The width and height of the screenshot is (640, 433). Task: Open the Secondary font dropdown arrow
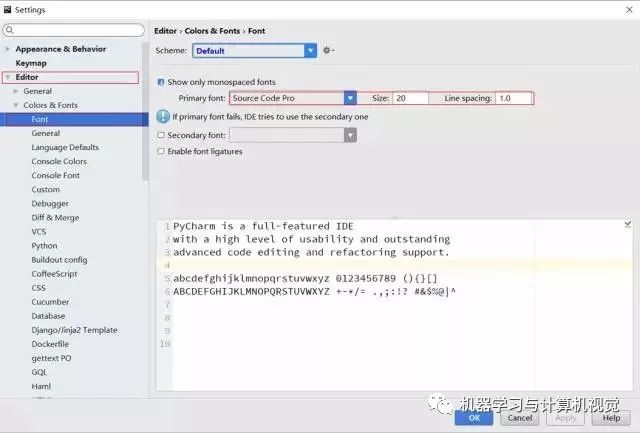pos(350,135)
